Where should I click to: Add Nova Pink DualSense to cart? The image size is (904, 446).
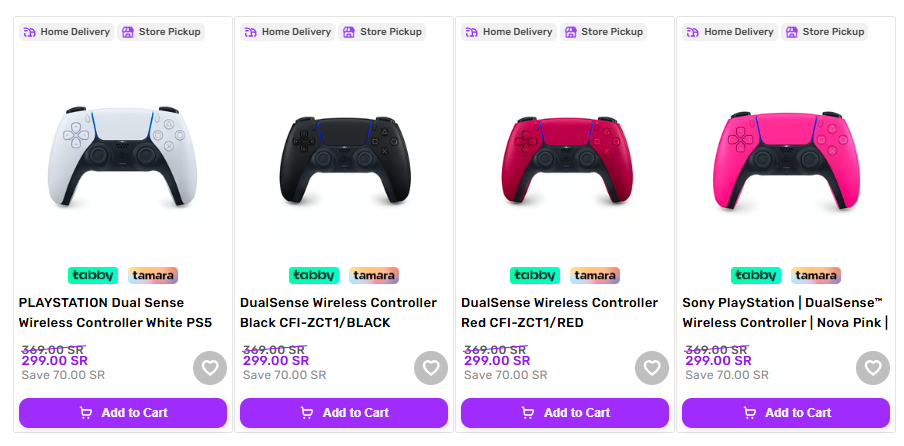click(786, 413)
